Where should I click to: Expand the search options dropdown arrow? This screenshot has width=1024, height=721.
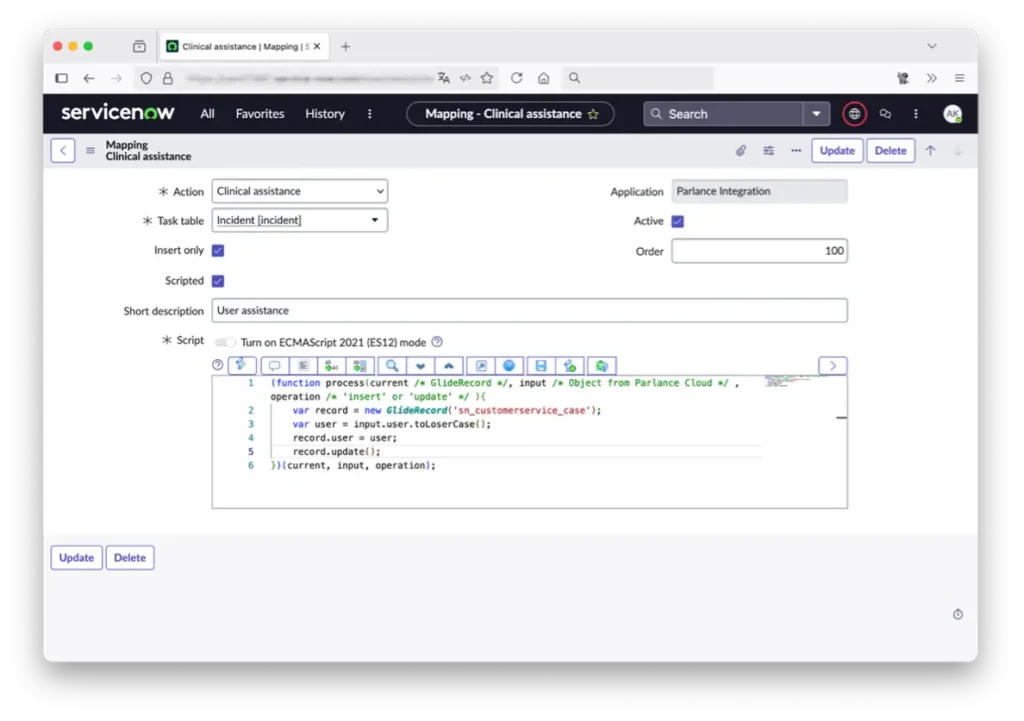pyautogui.click(x=817, y=114)
